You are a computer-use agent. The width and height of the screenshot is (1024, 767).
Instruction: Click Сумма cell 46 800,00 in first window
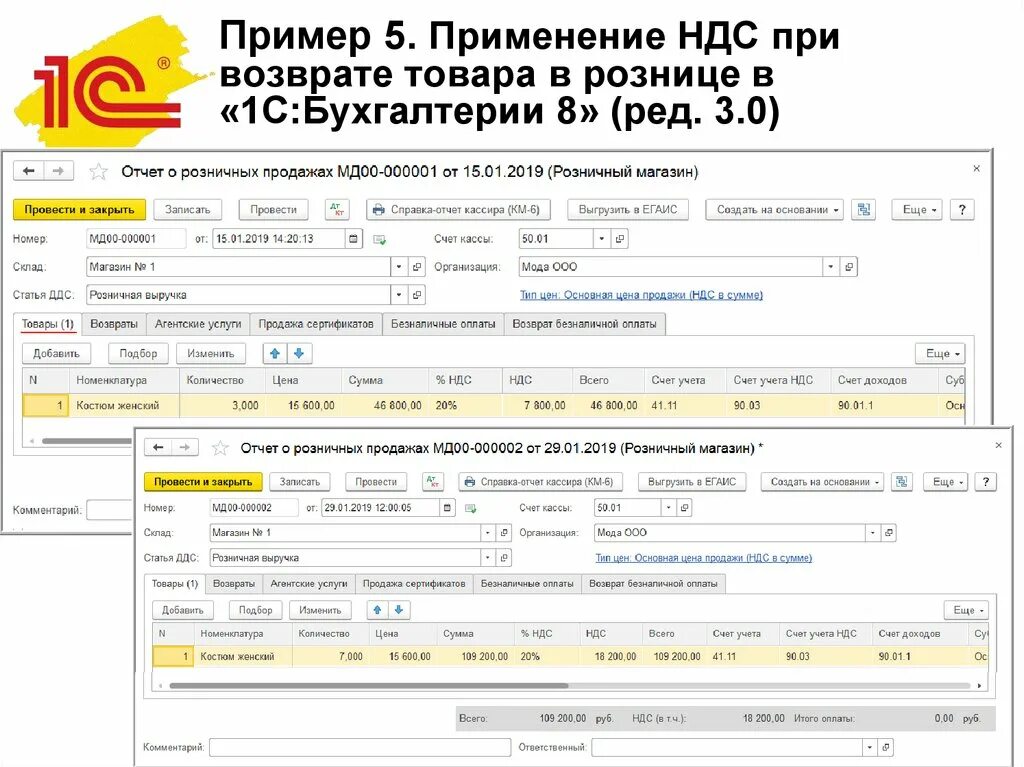(x=385, y=406)
